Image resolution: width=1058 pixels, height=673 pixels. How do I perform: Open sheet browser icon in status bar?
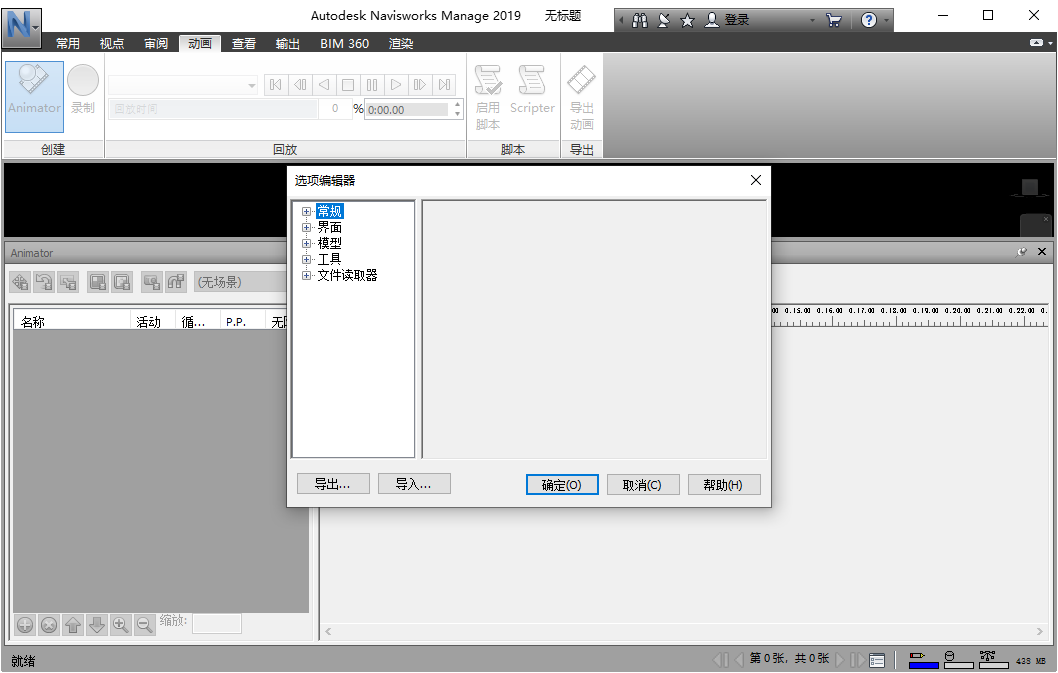pos(877,659)
